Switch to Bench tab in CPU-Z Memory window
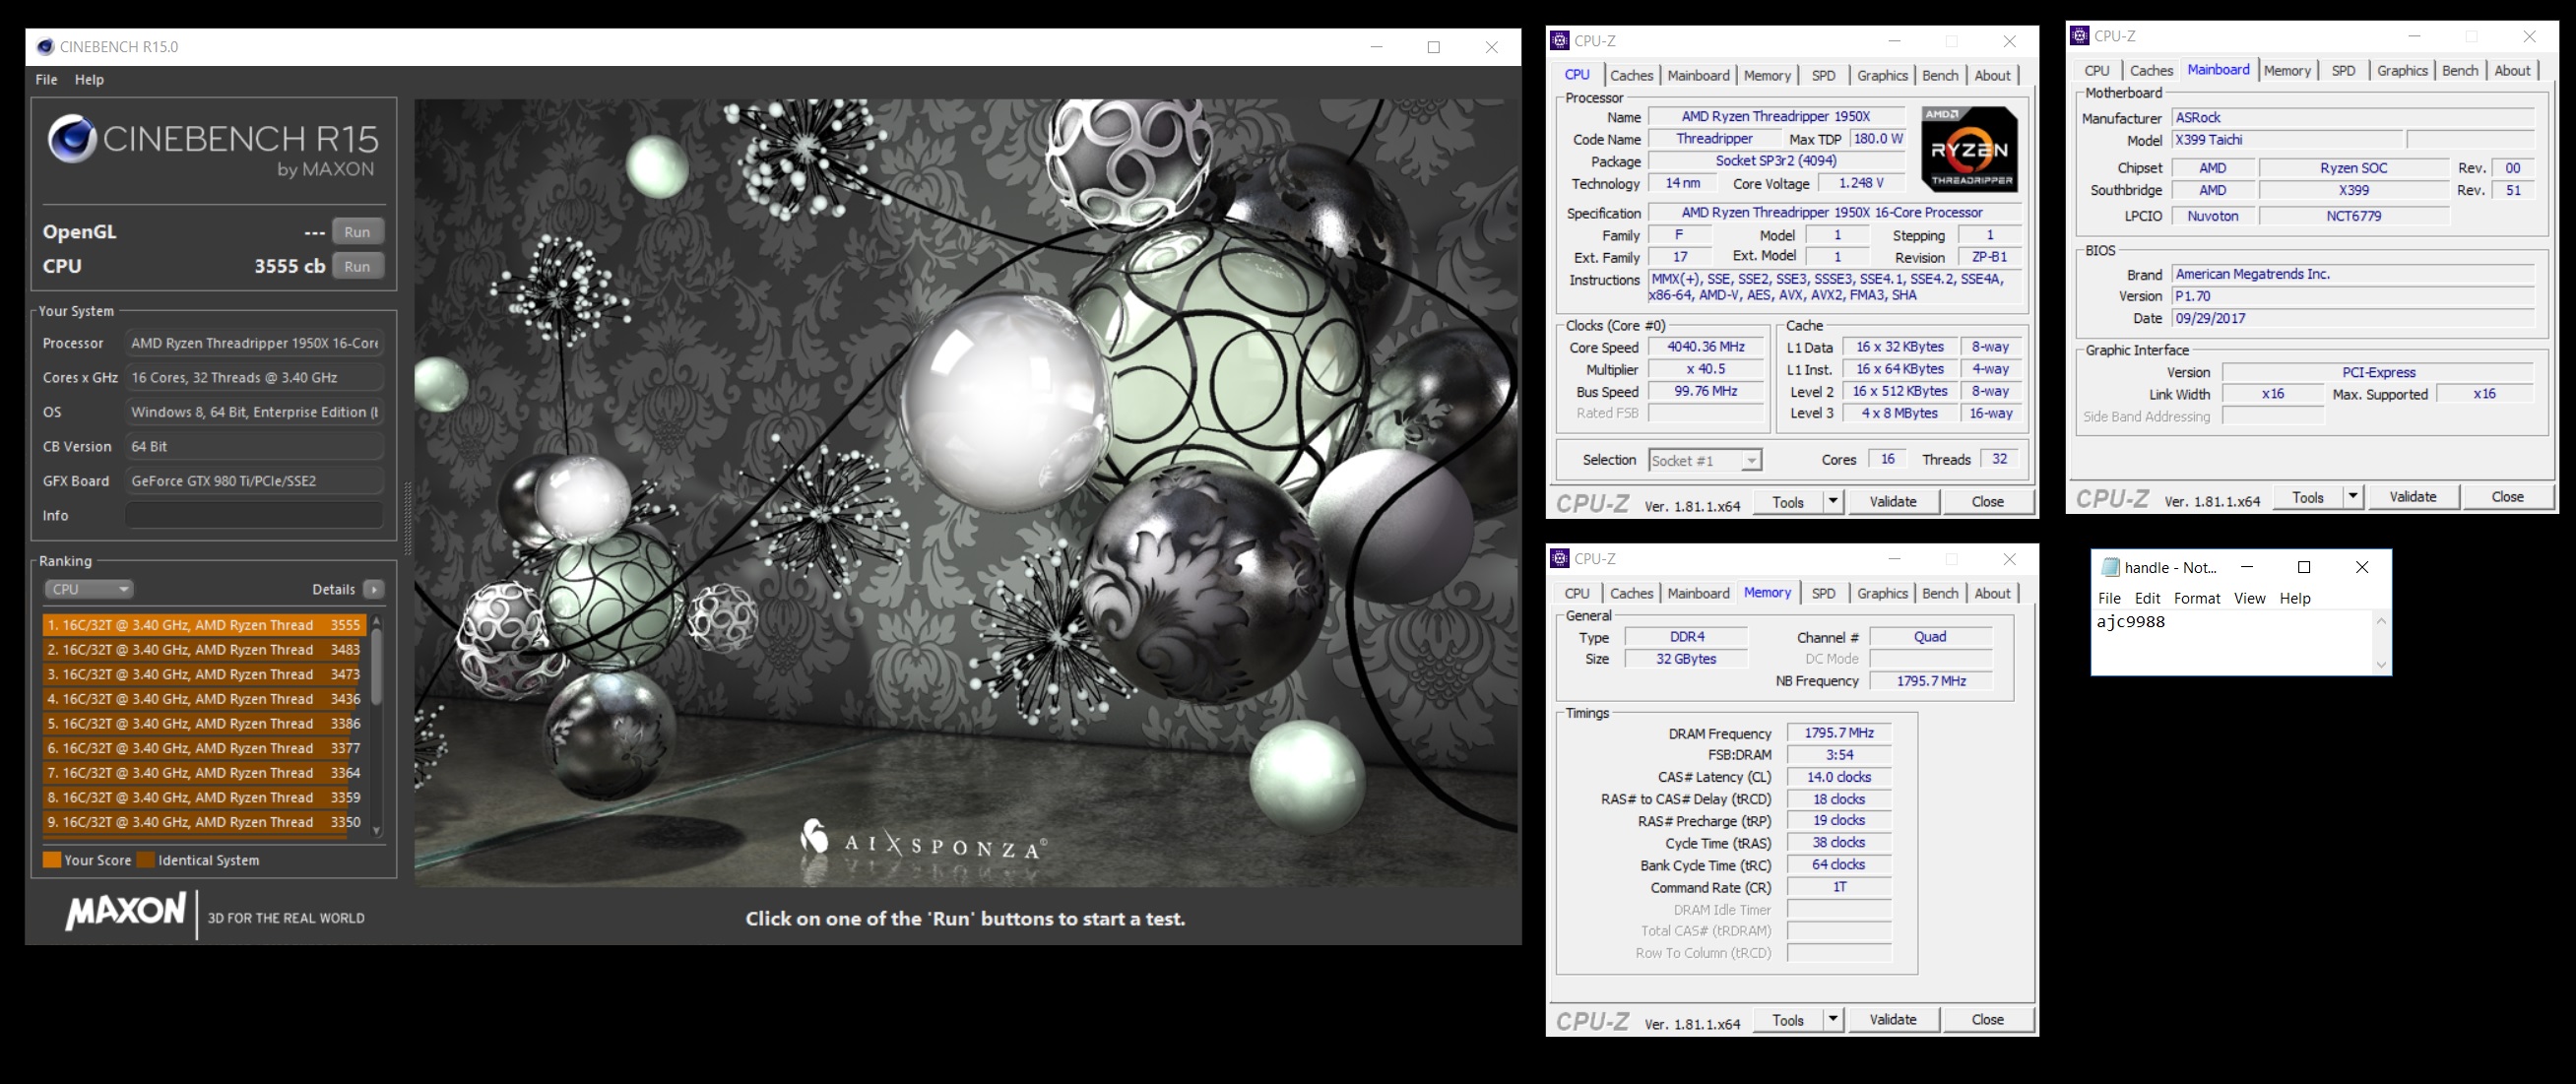The height and width of the screenshot is (1084, 2576). [1940, 593]
